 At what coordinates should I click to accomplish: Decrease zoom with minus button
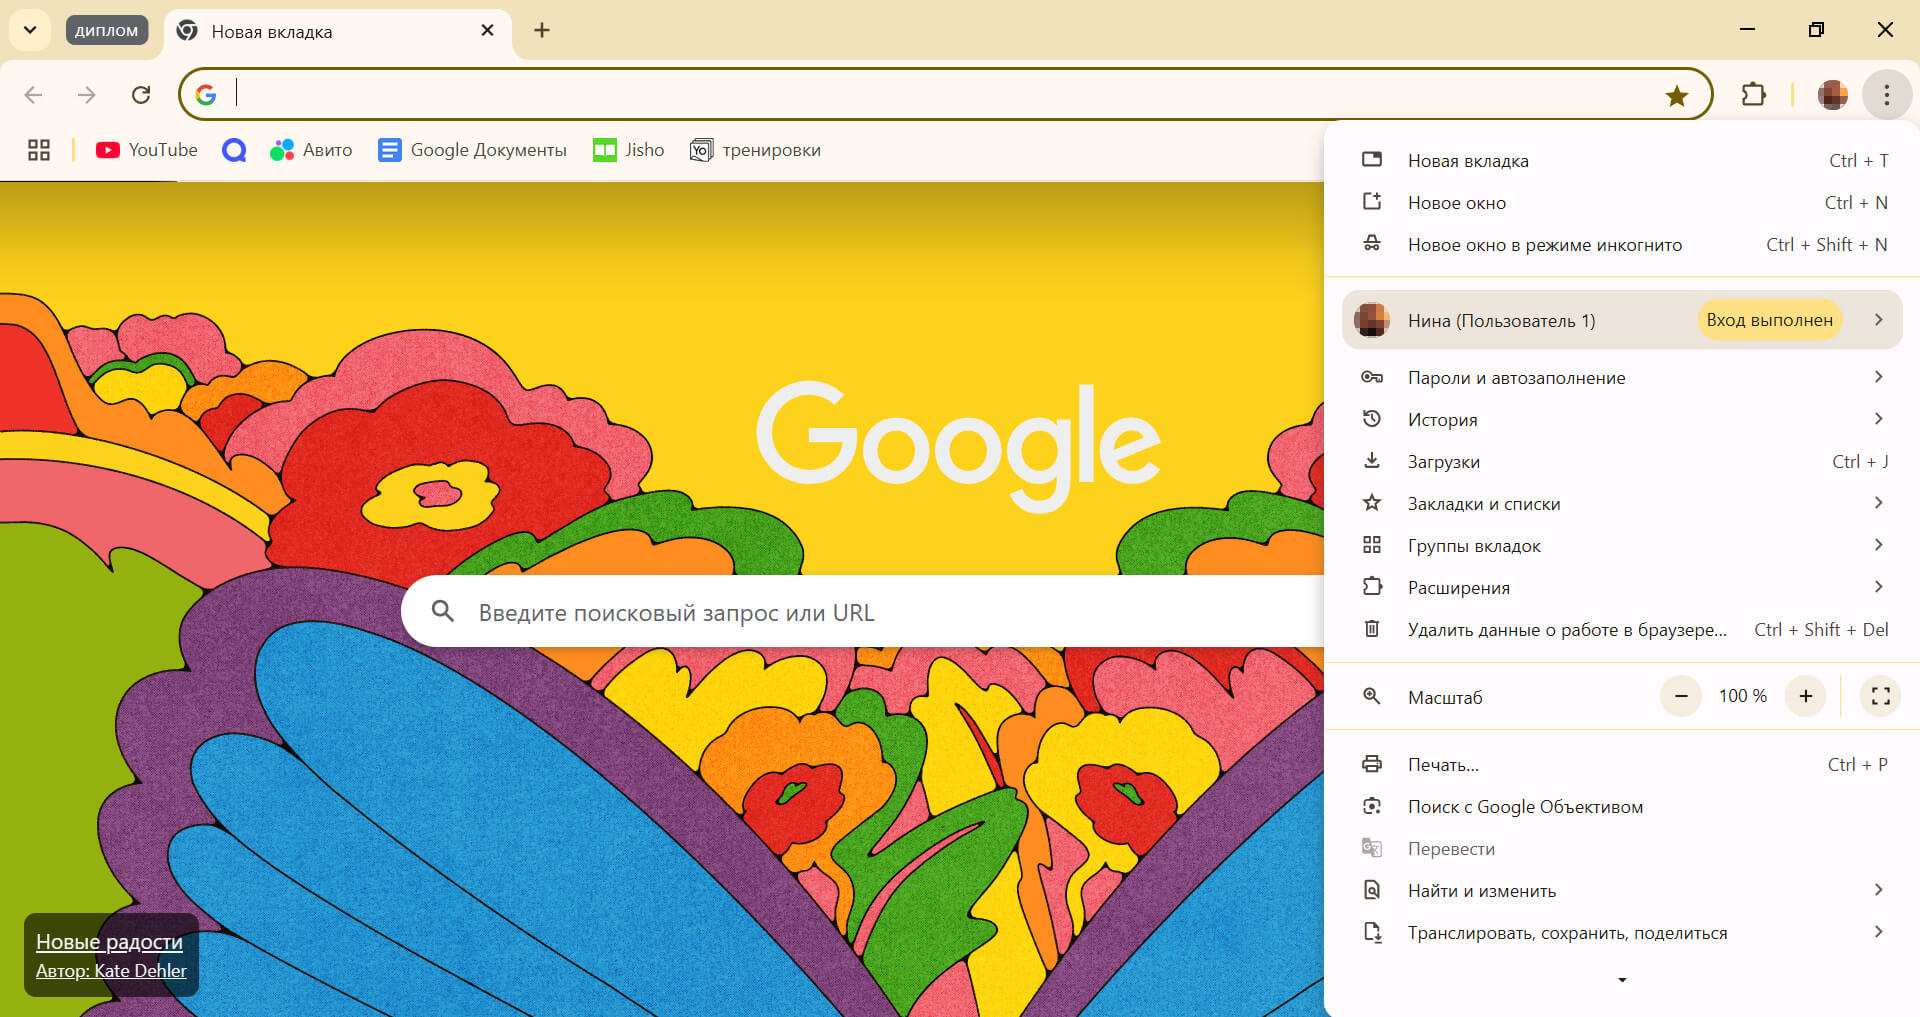coord(1681,696)
